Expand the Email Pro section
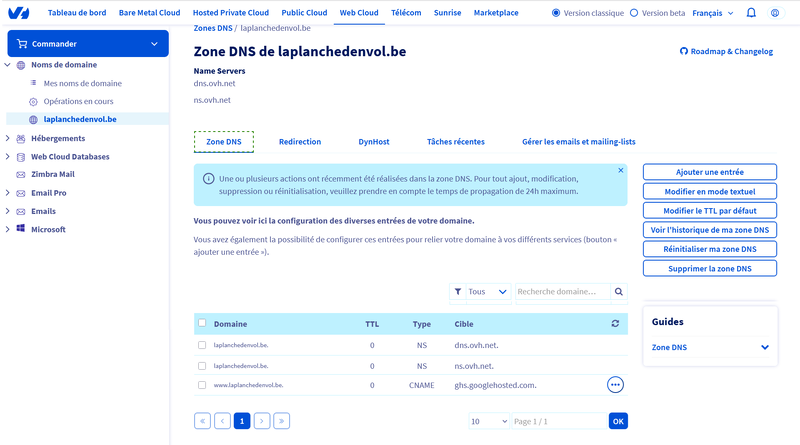The width and height of the screenshot is (800, 445). 7,193
